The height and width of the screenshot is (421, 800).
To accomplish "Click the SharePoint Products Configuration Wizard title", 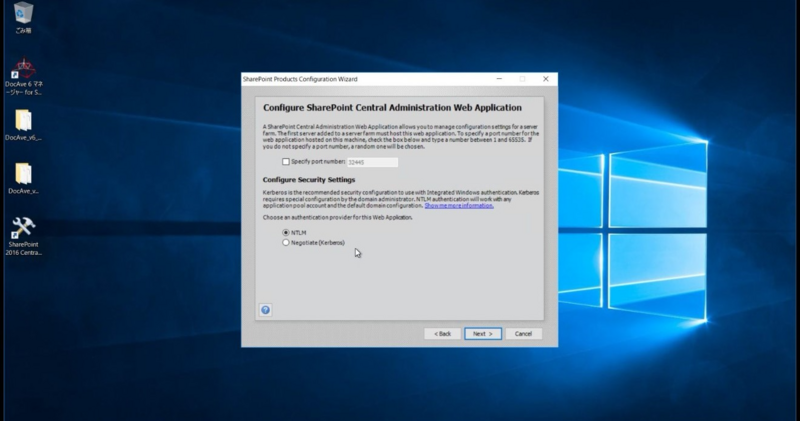I will tap(300, 79).
